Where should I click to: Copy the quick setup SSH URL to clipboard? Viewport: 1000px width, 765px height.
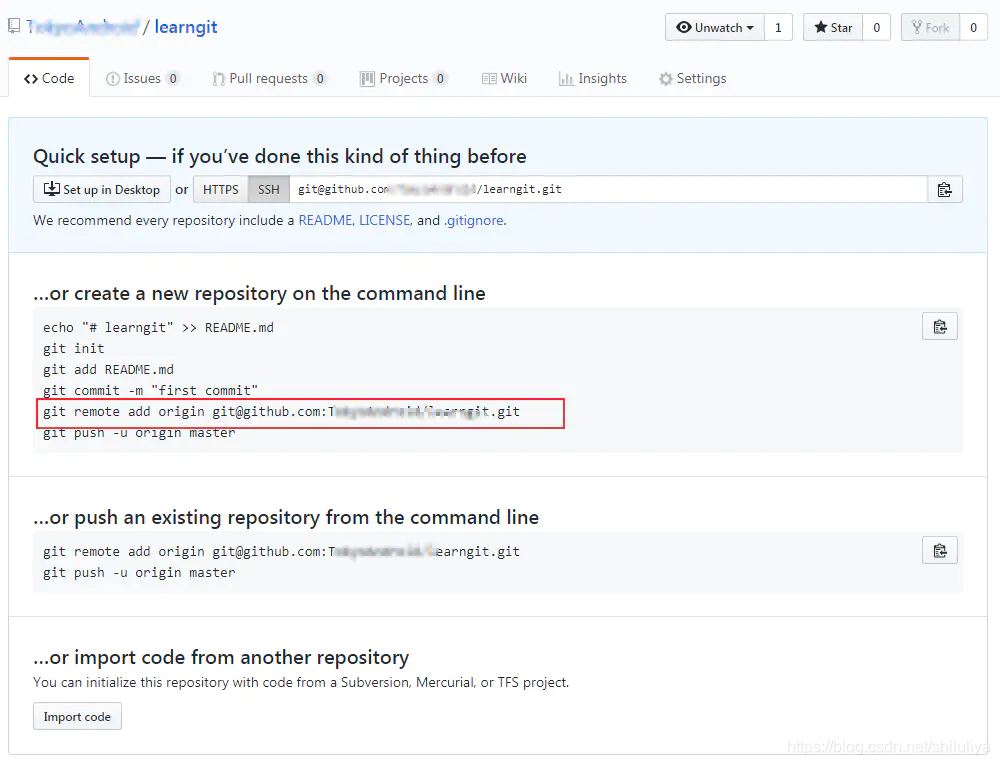(x=945, y=189)
